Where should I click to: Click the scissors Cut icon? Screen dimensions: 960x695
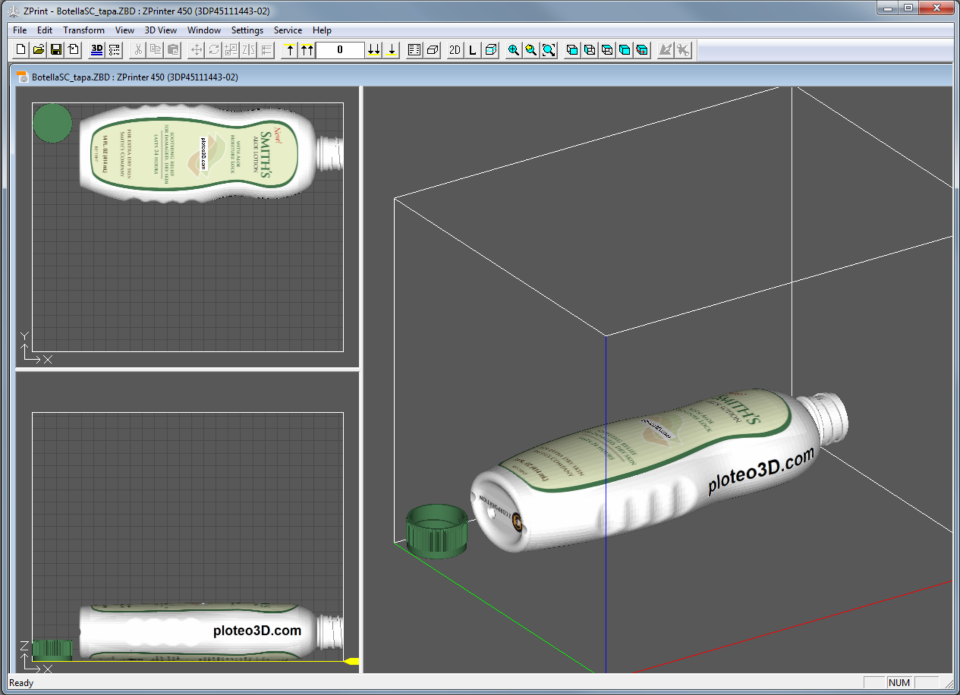pos(138,50)
